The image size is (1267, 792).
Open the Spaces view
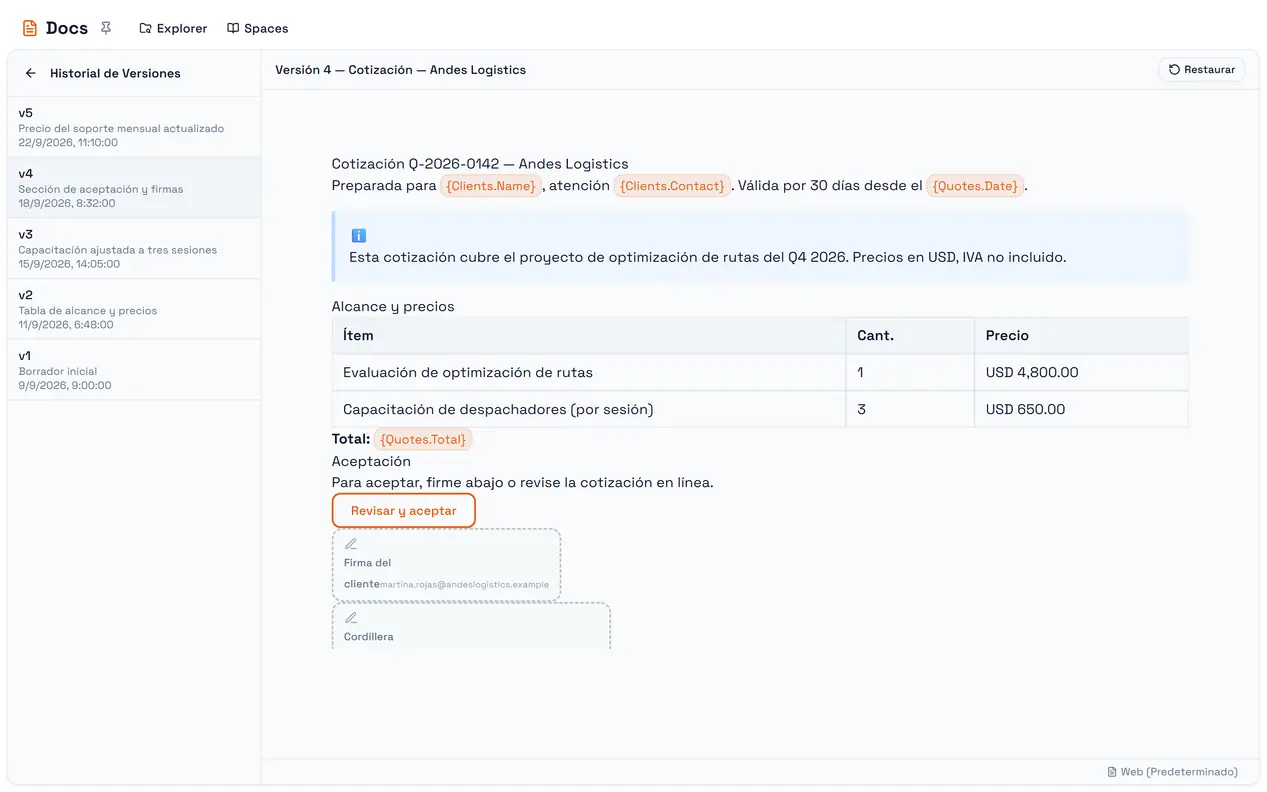258,28
